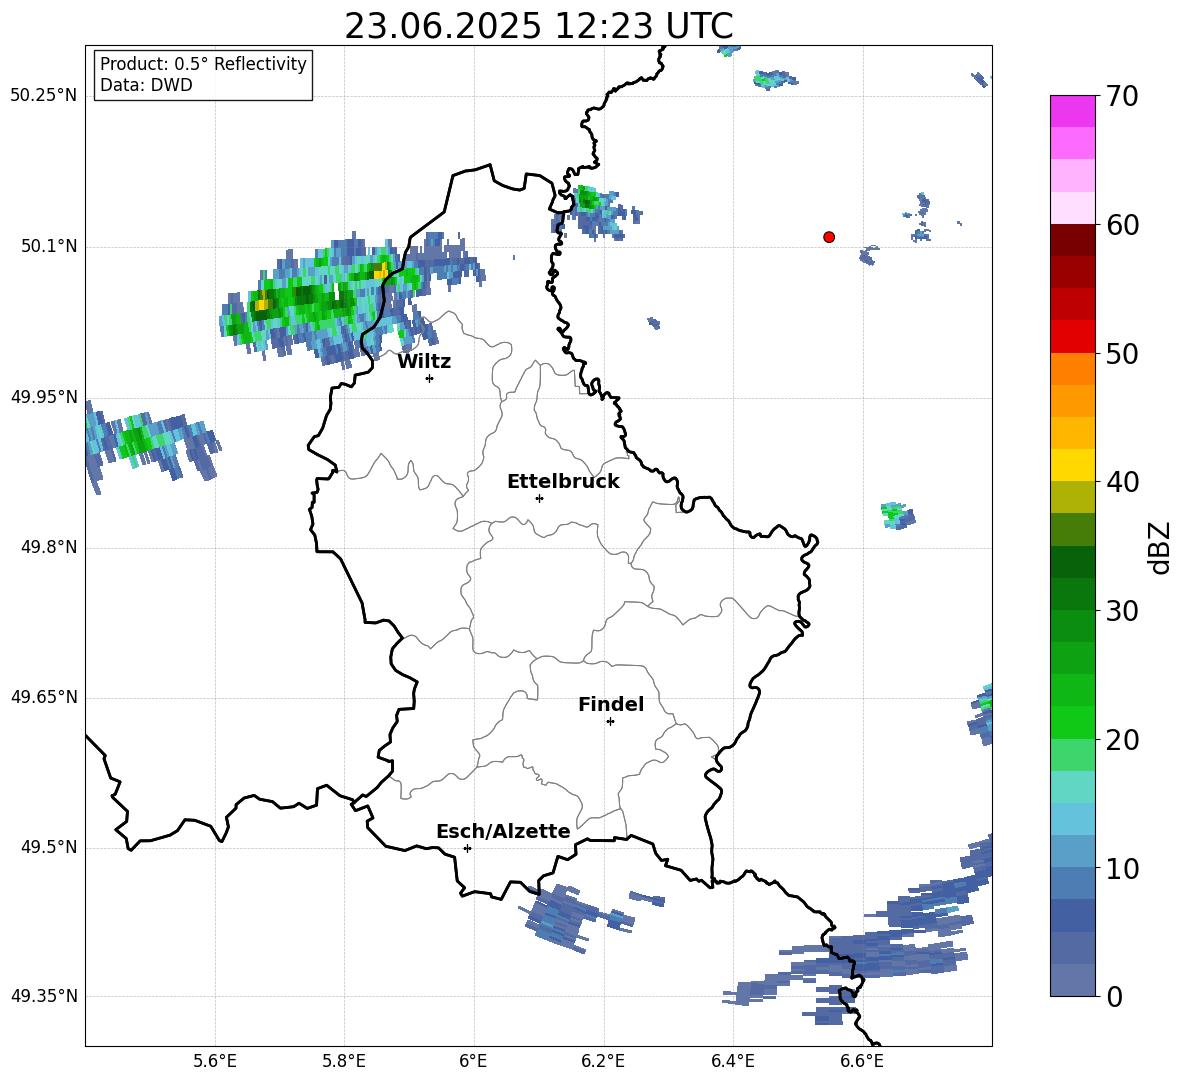This screenshot has width=1184, height=1081.
Task: Click the 50.1°N latitude label
Action: pyautogui.click(x=49, y=247)
